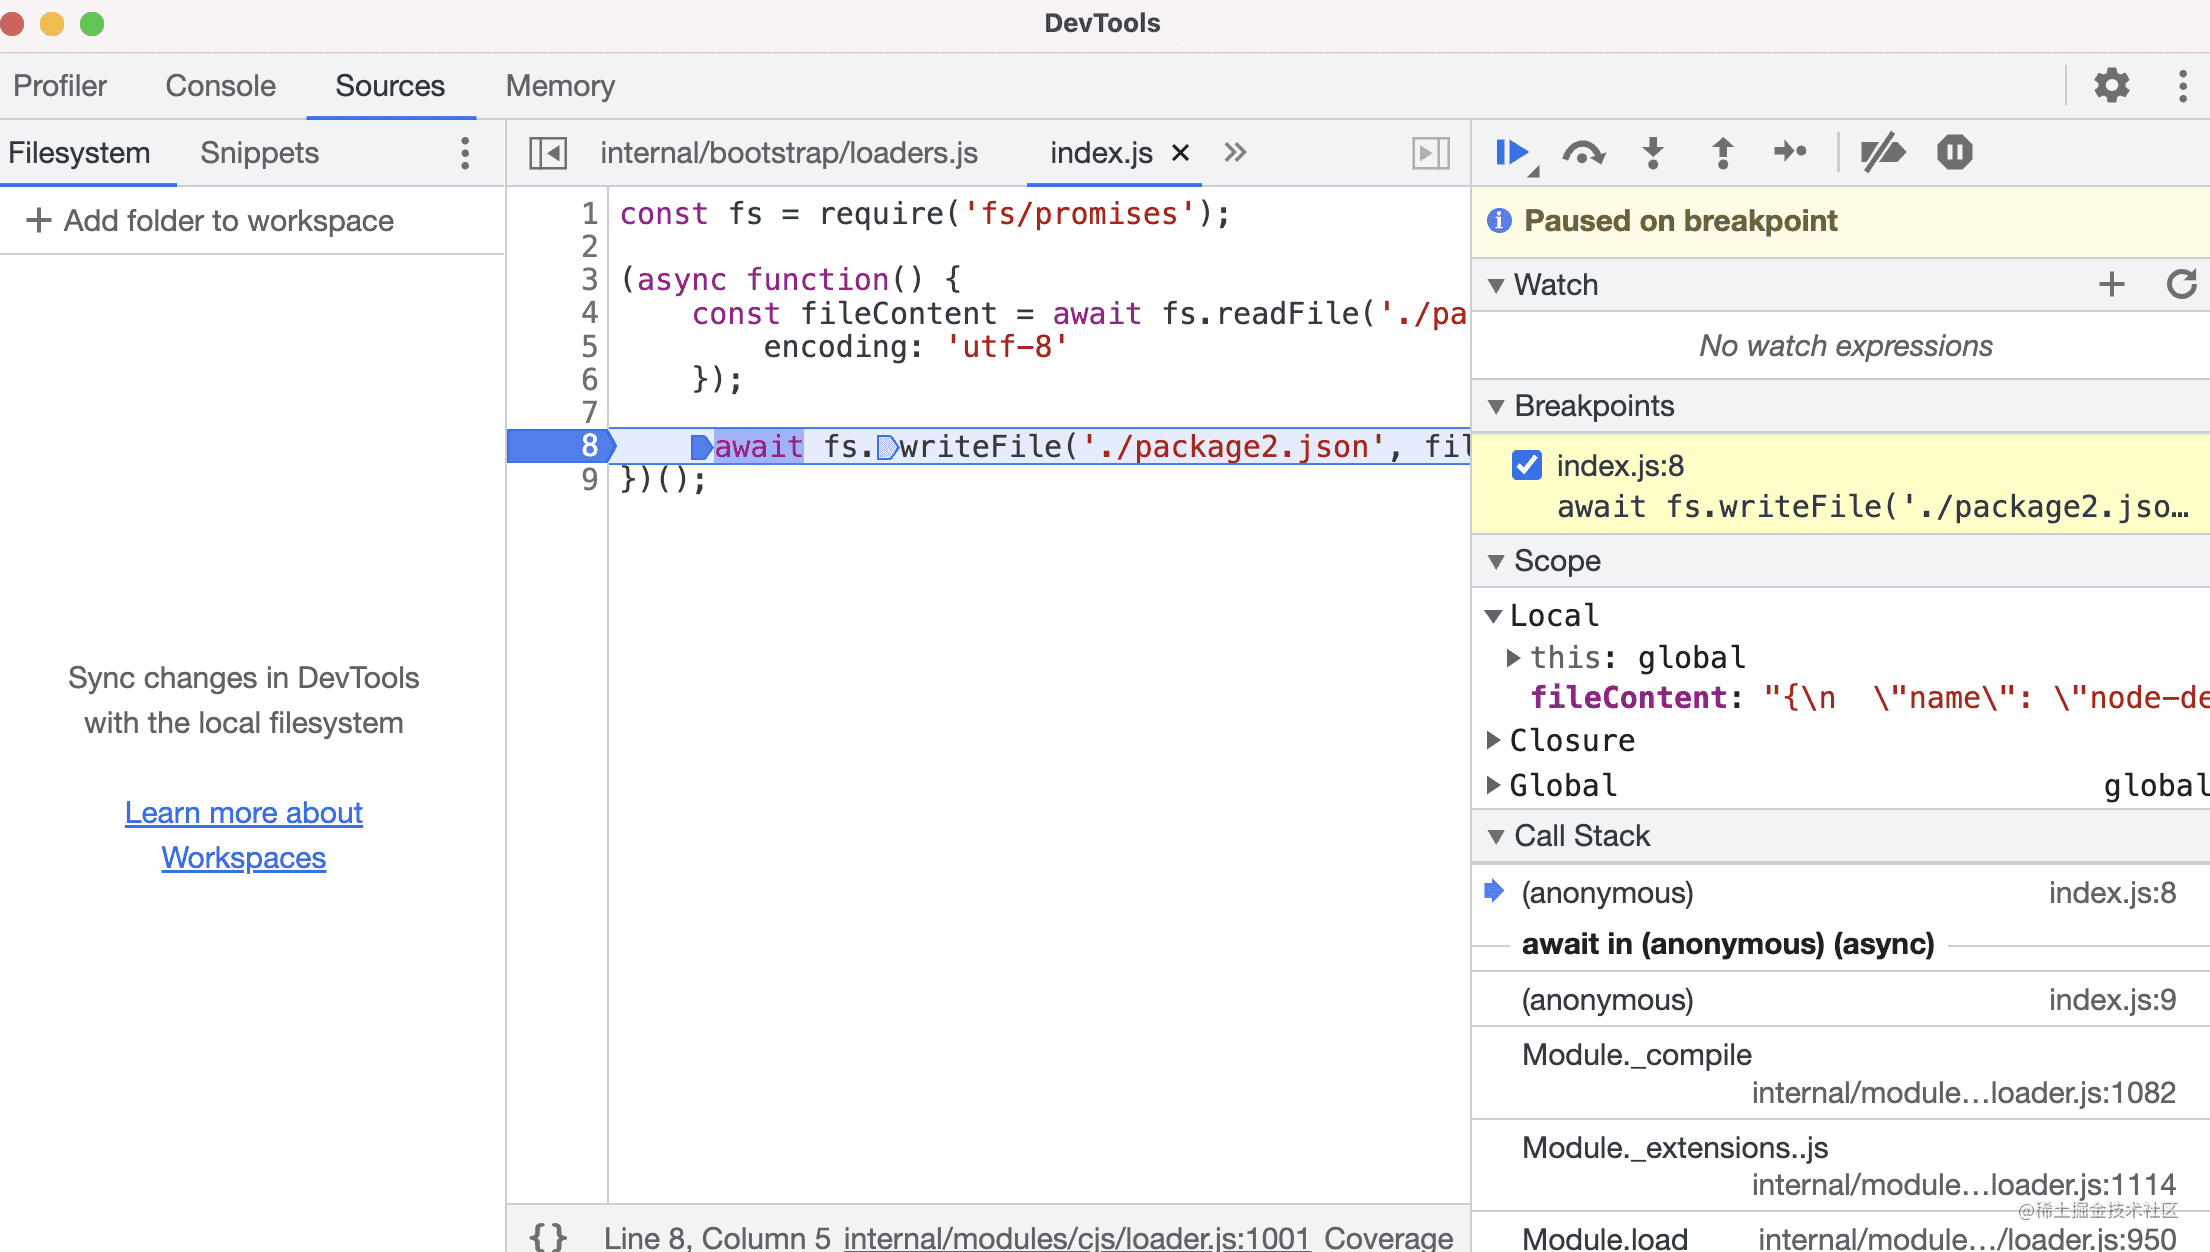This screenshot has width=2210, height=1252.
Task: Switch to the Console tab
Action: 220,86
